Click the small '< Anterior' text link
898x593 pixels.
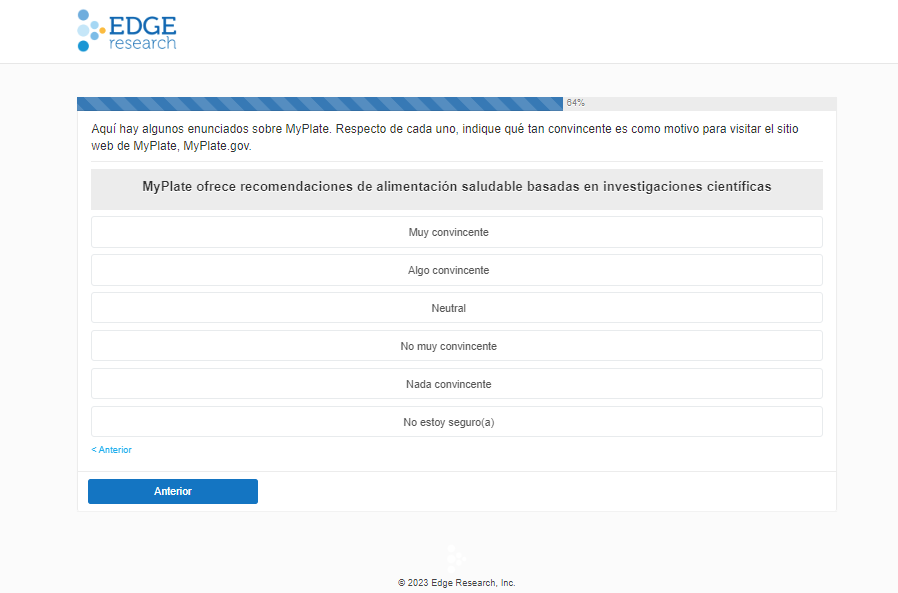pyautogui.click(x=112, y=450)
